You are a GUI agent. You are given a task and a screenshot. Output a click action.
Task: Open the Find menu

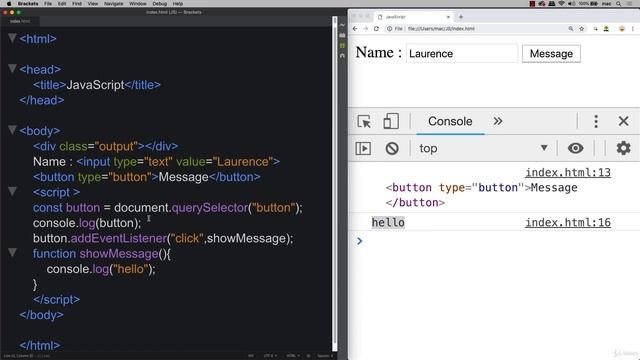tap(77, 4)
